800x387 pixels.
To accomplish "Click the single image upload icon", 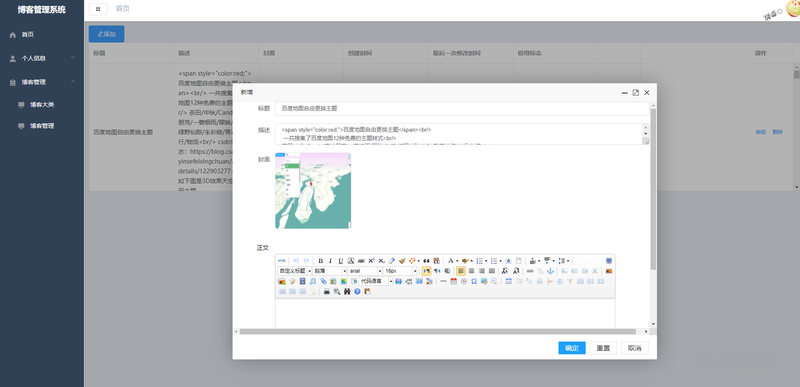I will coord(609,271).
